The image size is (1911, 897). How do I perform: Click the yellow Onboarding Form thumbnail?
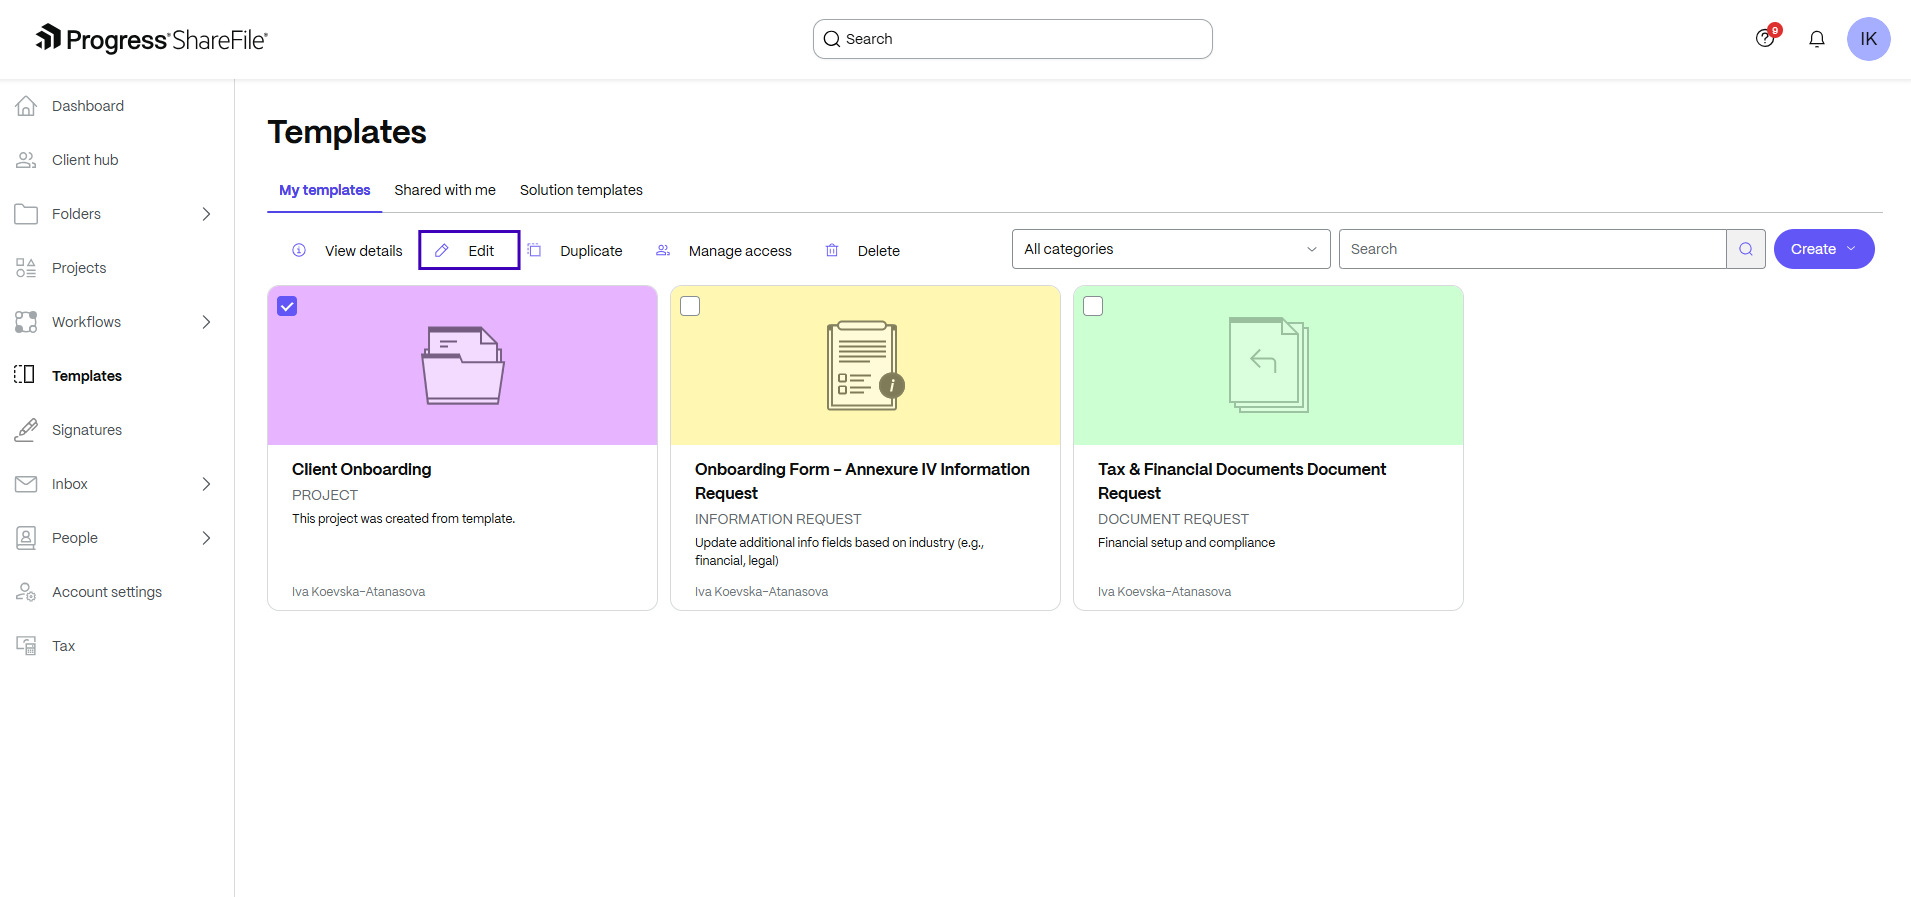[866, 366]
